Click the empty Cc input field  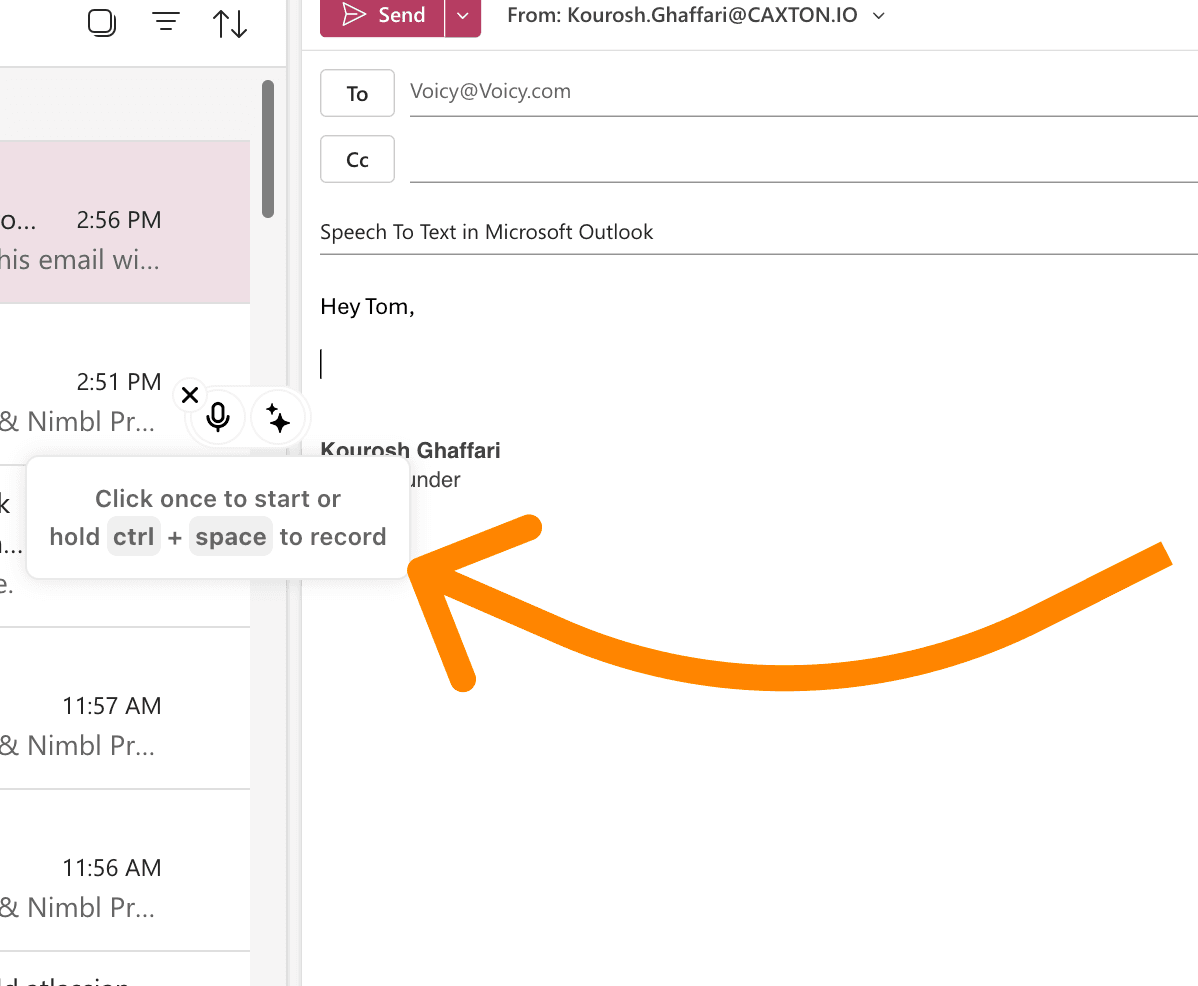click(x=803, y=160)
